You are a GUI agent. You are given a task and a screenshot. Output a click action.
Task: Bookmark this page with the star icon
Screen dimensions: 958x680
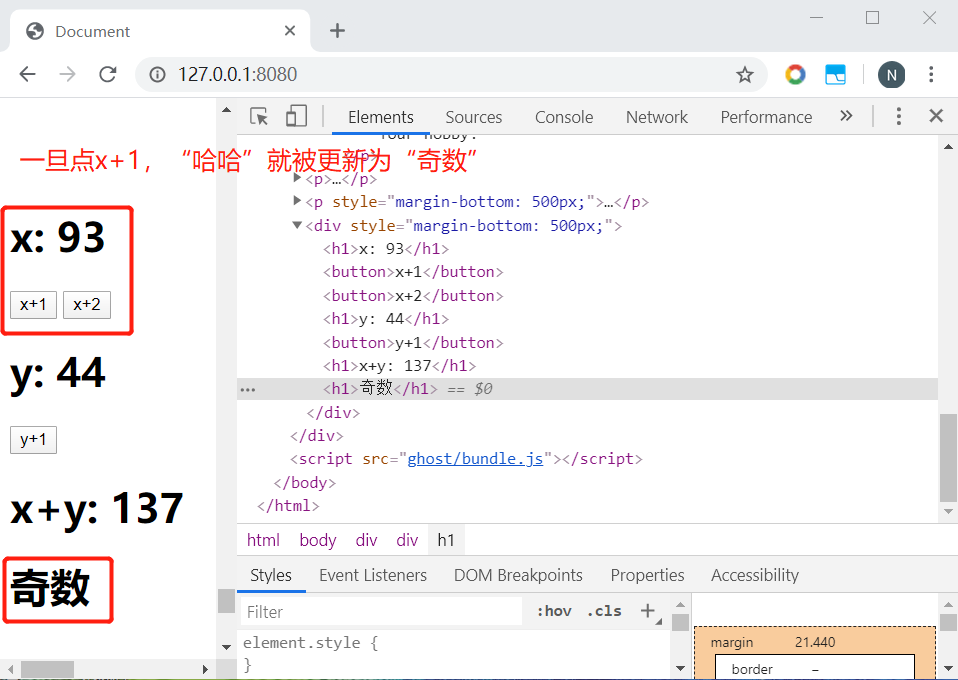tap(744, 75)
